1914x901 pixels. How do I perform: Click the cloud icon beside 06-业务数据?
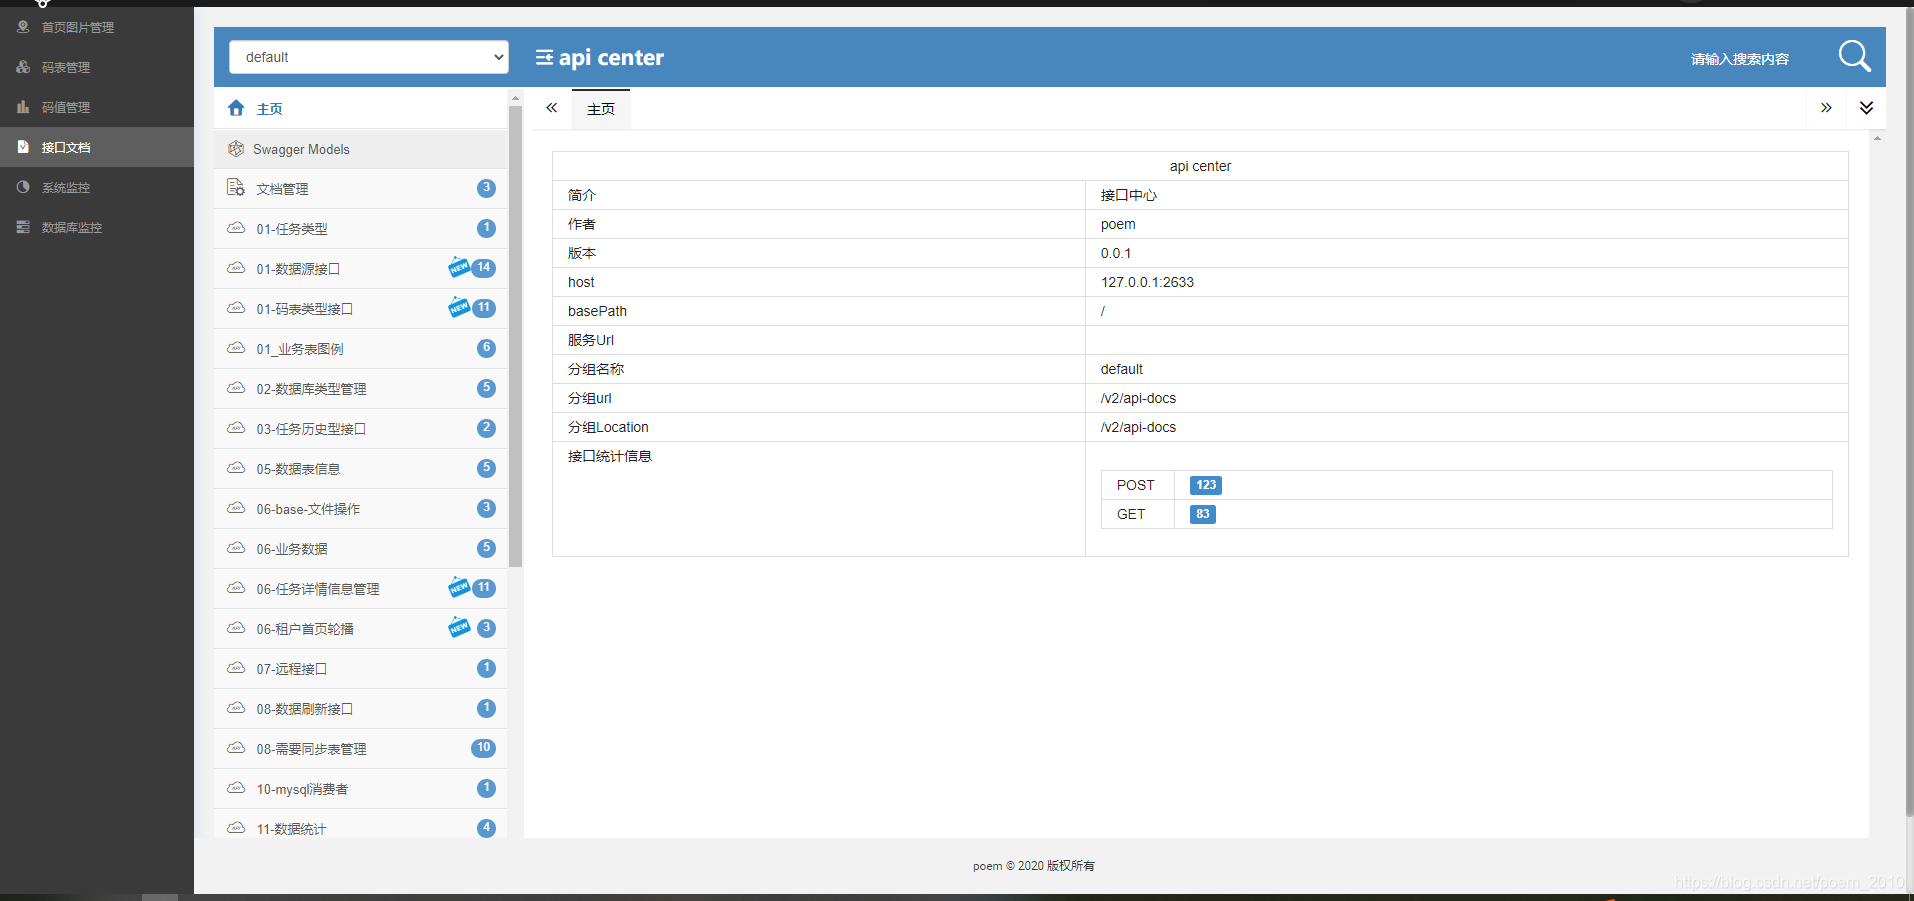point(236,548)
